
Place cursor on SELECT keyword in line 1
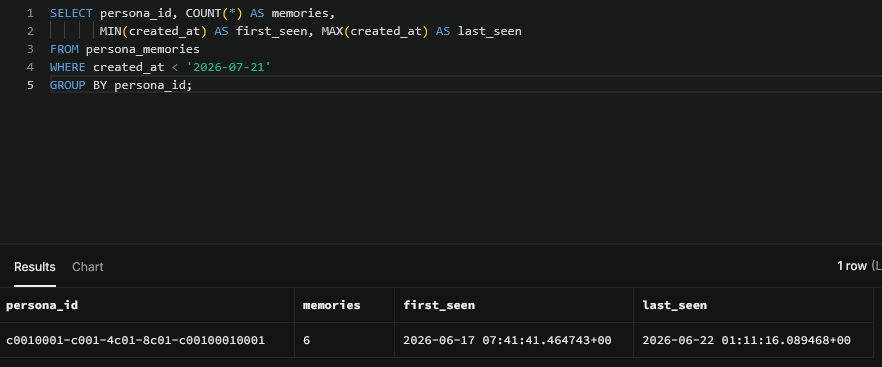point(71,13)
